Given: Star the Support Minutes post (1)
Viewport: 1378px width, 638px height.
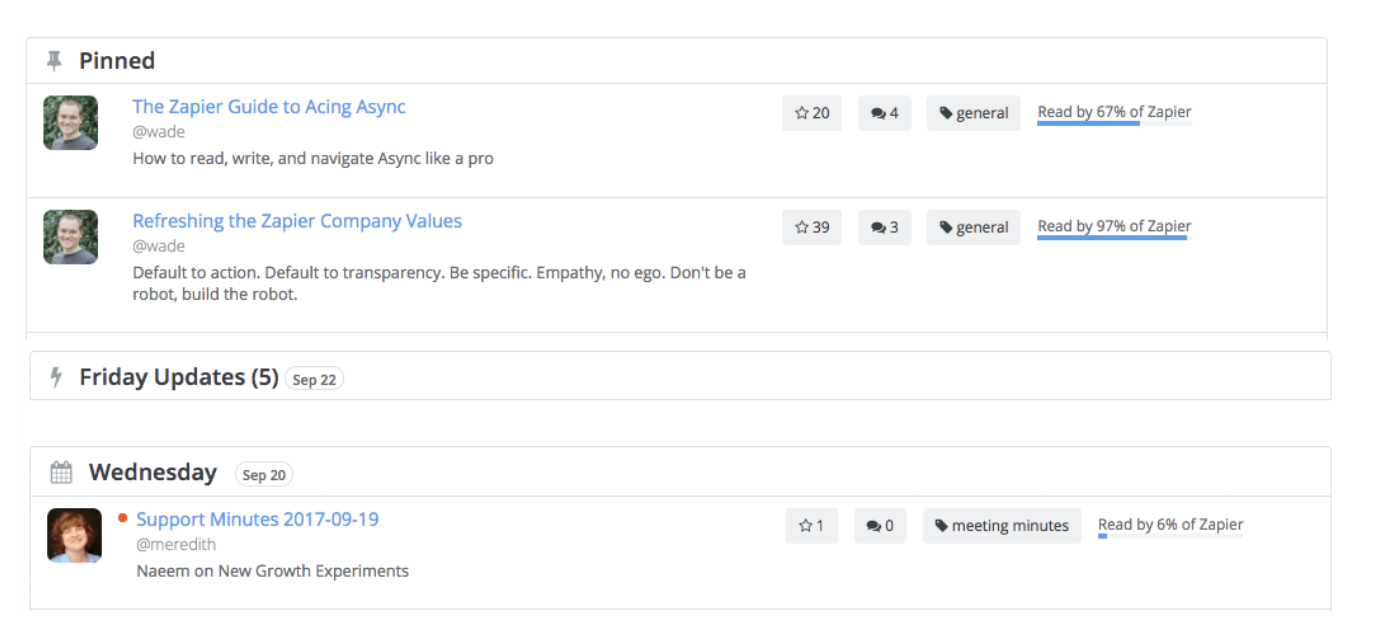Looking at the screenshot, I should pyautogui.click(x=811, y=525).
